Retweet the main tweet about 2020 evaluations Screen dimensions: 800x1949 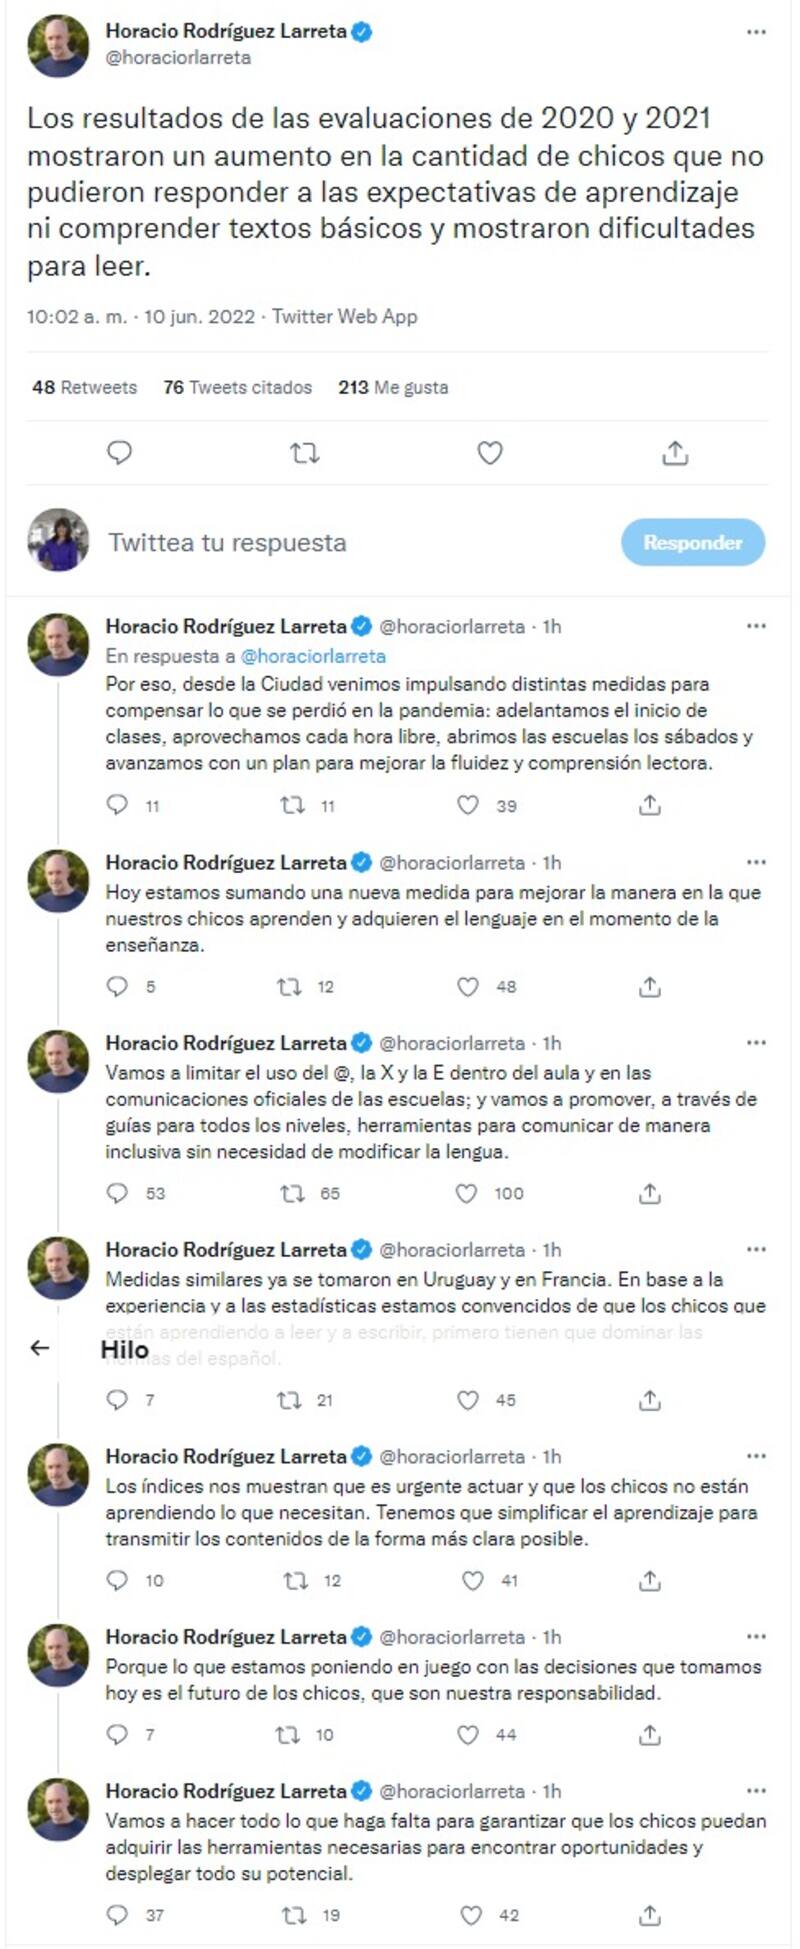click(x=304, y=453)
